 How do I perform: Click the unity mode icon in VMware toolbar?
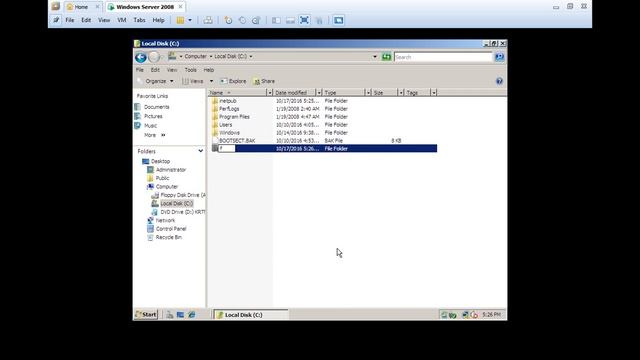coord(319,20)
